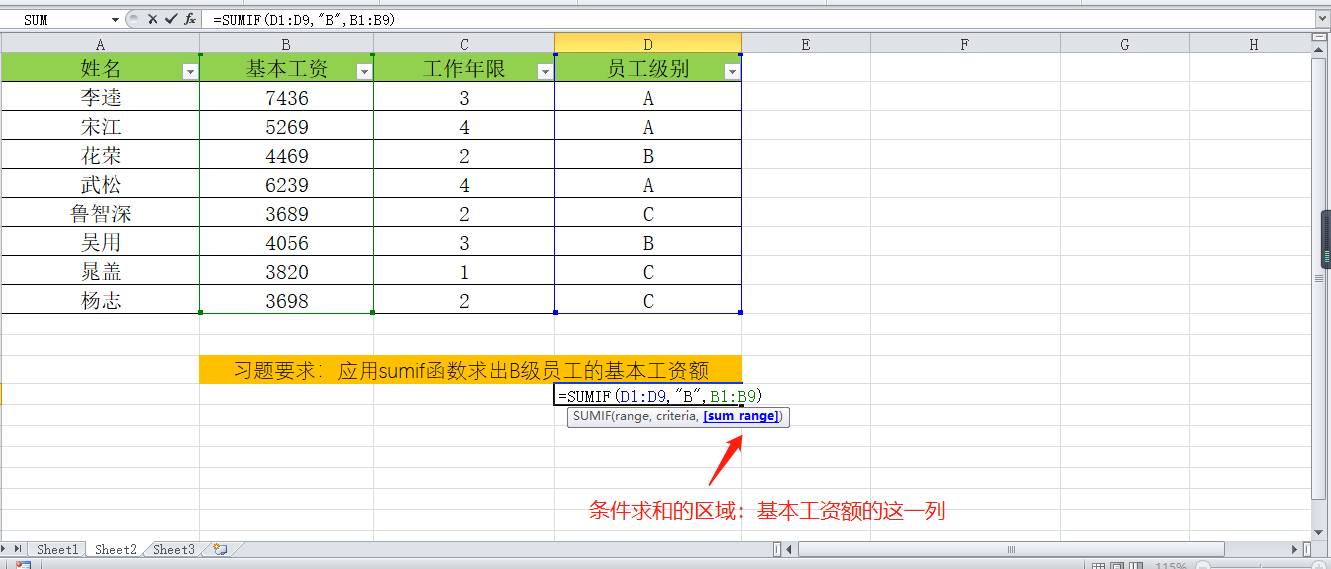
Task: Open the Insert Function fx dialog
Action: 189,19
